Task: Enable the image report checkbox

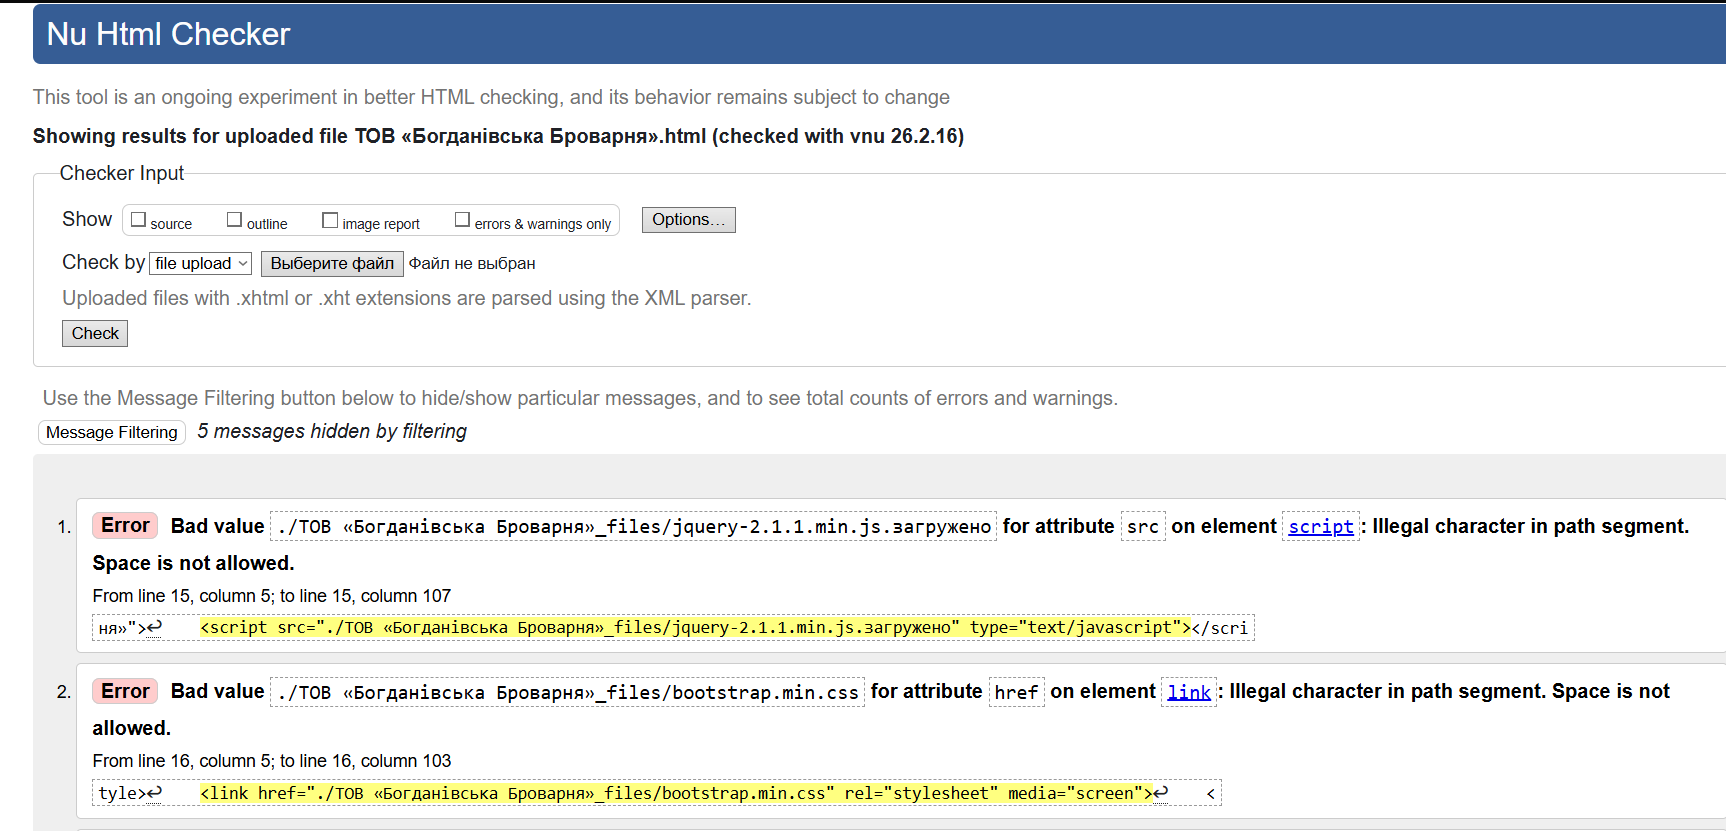Action: coord(330,220)
